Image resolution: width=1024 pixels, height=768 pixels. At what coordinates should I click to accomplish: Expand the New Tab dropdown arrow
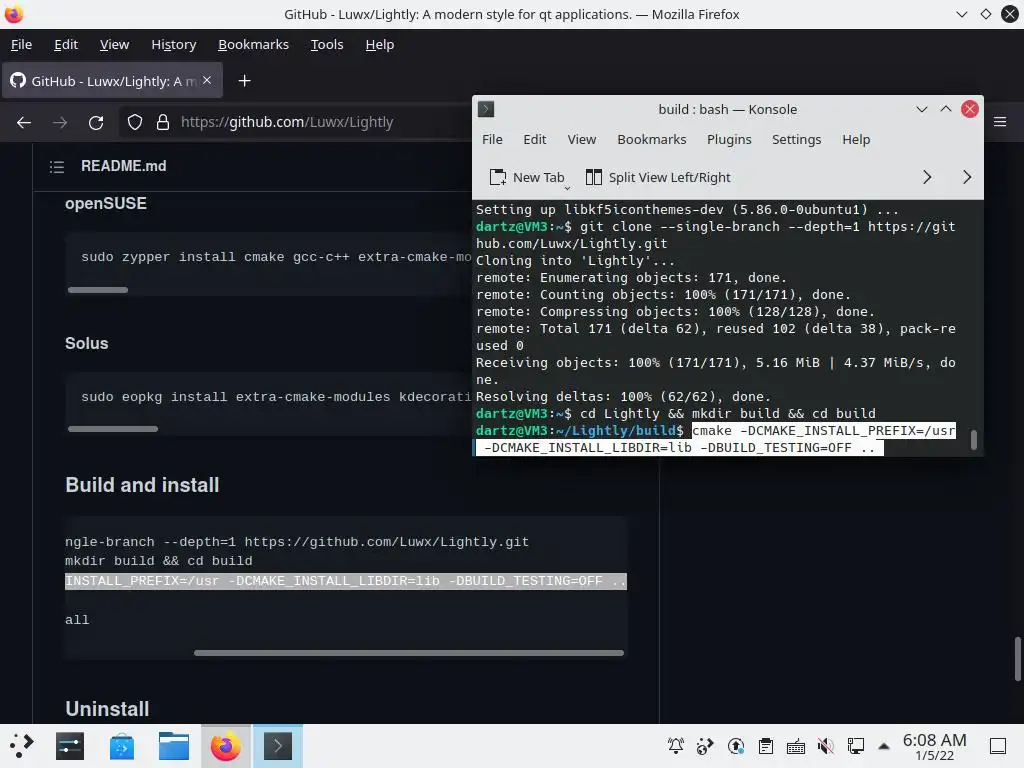tap(568, 188)
